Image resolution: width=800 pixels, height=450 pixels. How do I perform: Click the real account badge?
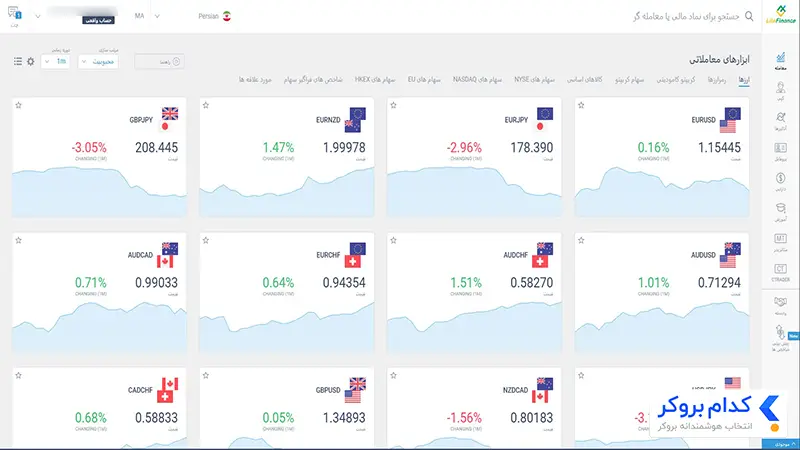tap(98, 20)
